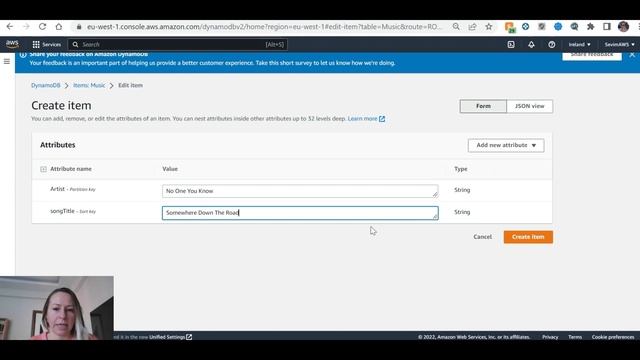Open the AWS help question mark icon

pos(551,44)
